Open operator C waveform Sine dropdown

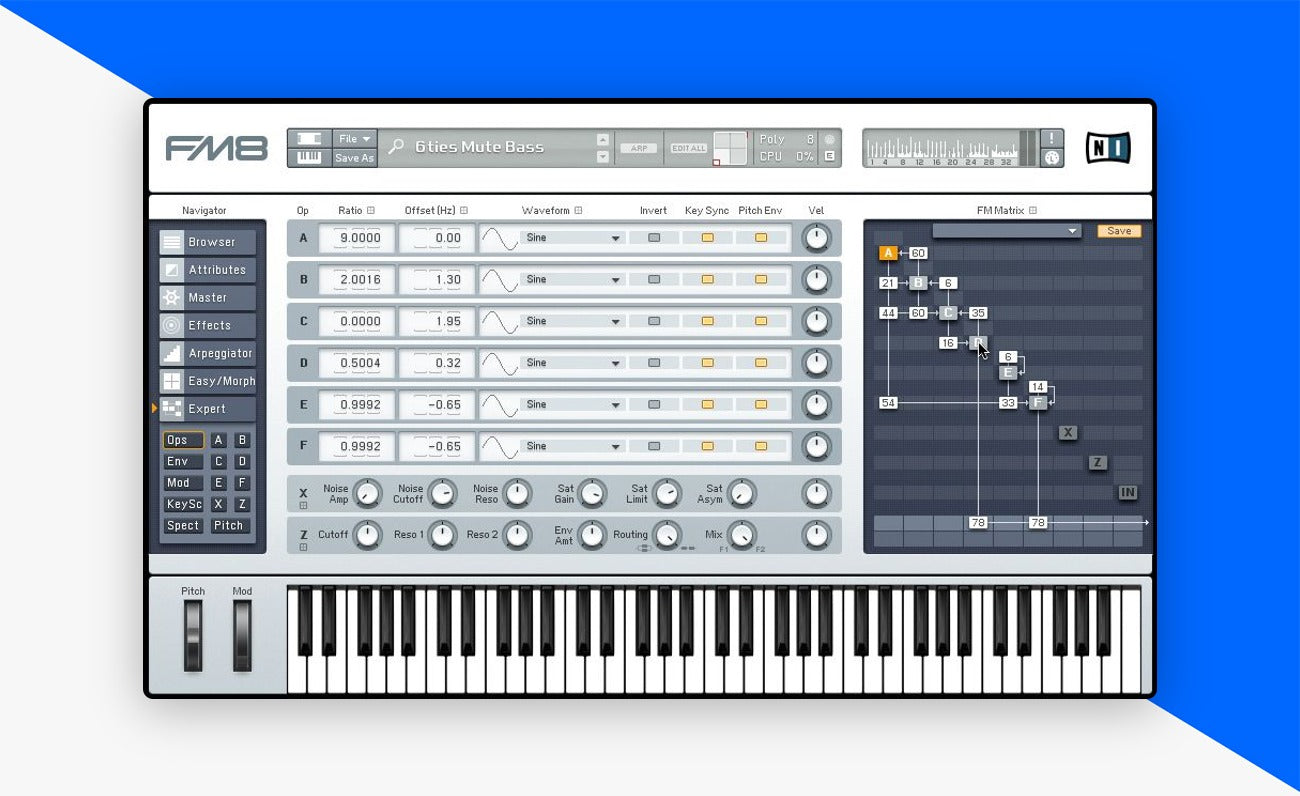[x=572, y=321]
